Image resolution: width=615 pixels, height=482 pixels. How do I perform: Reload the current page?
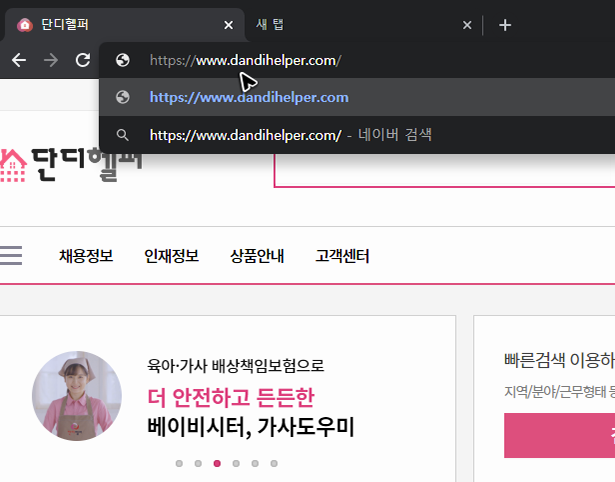[x=83, y=60]
